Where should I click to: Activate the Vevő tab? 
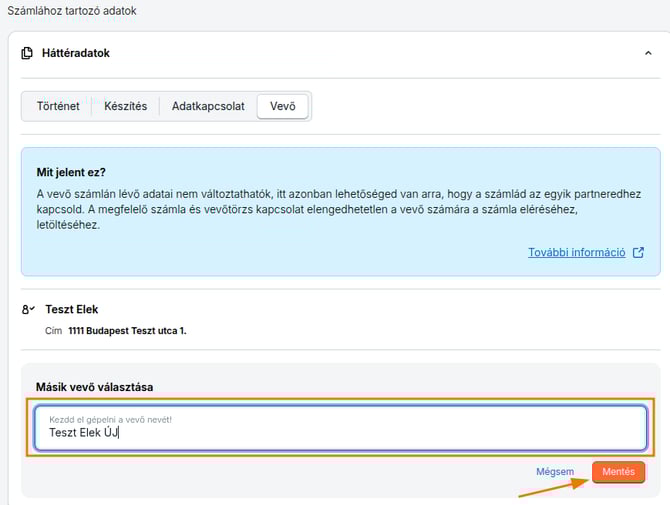pos(283,106)
